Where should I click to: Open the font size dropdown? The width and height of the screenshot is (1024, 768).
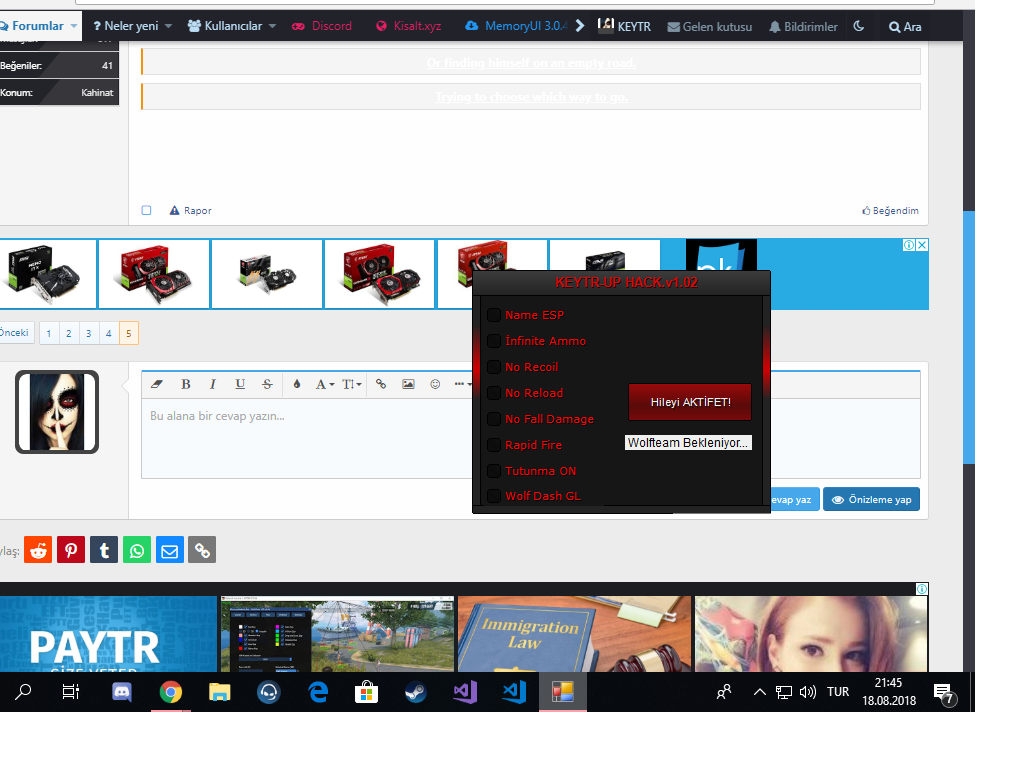coord(351,384)
